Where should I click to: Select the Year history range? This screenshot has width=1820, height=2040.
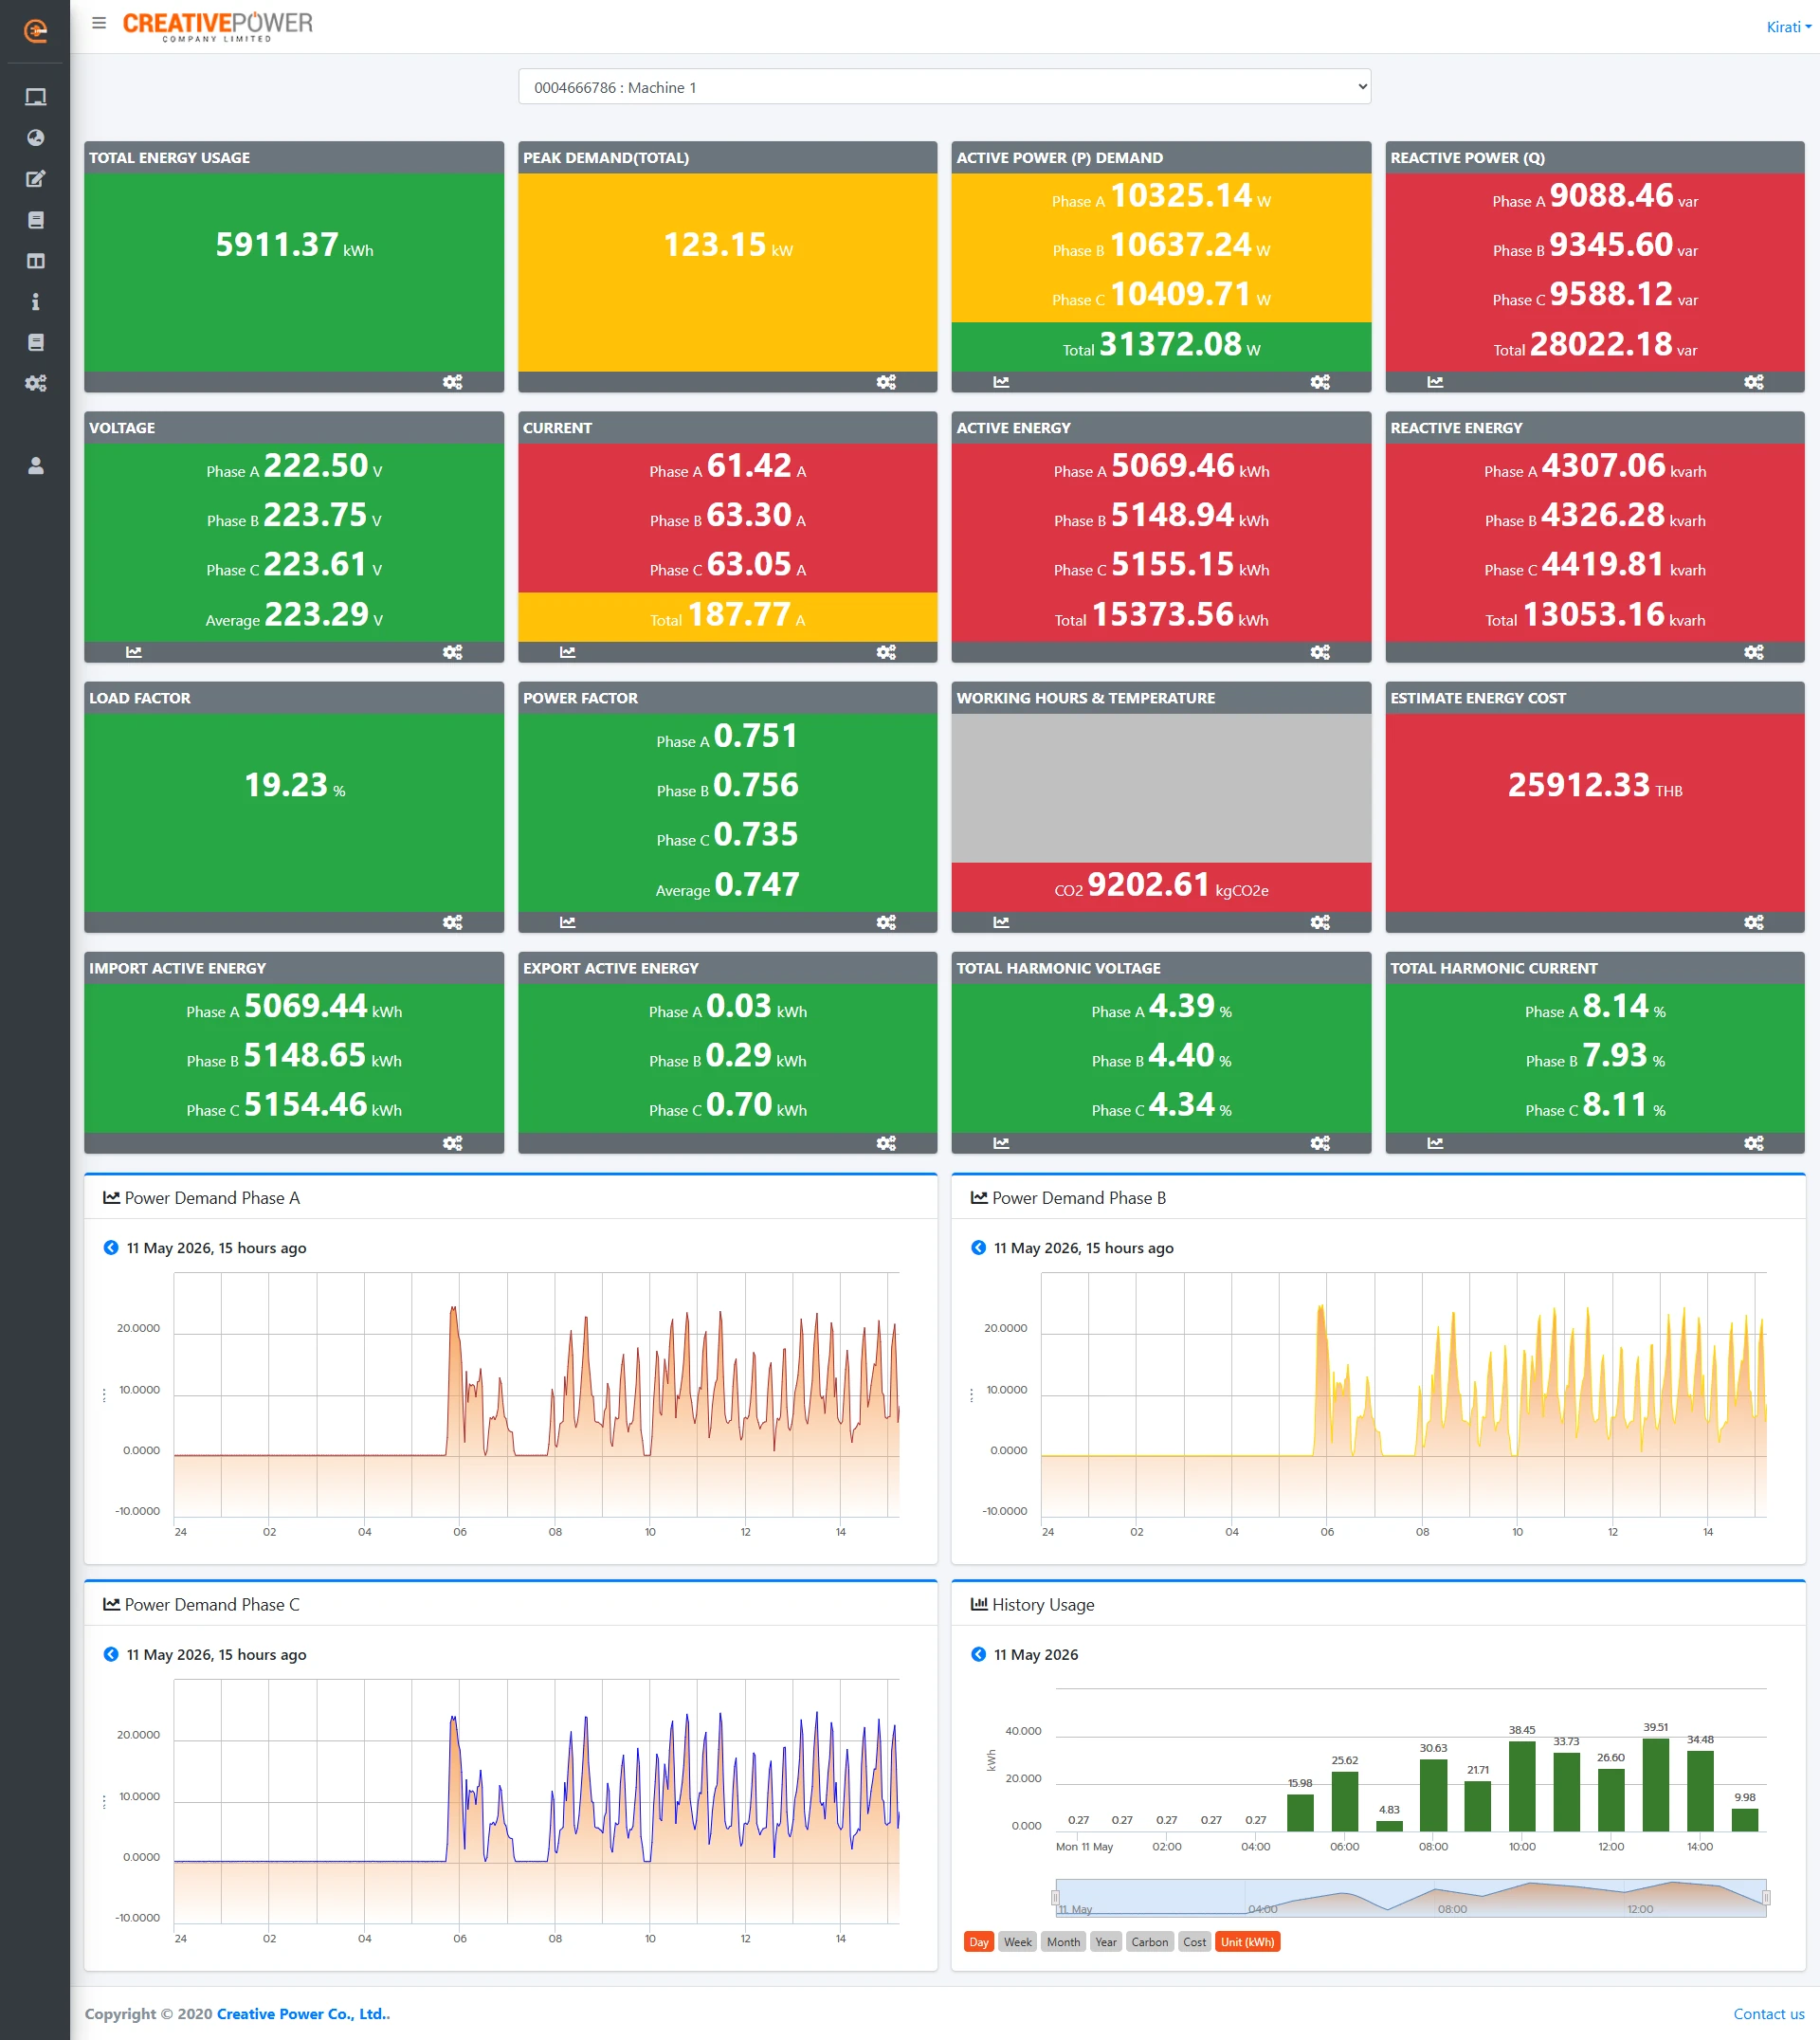[1106, 1942]
